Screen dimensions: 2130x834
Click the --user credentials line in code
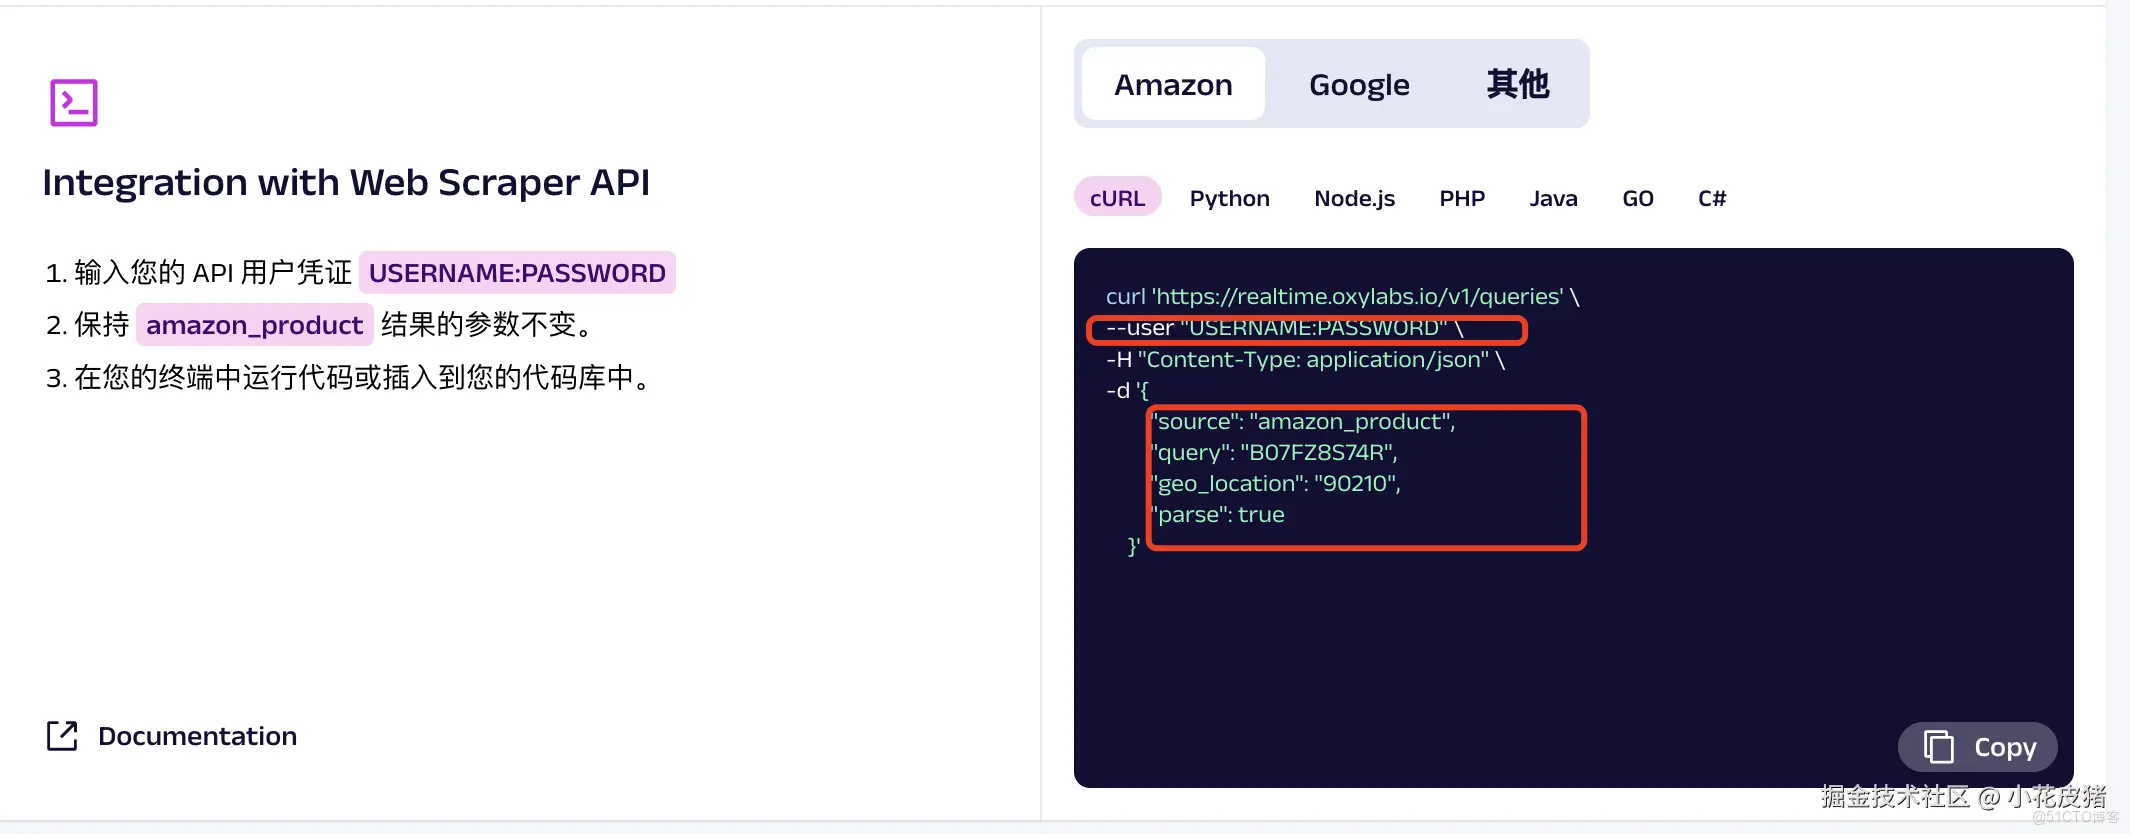1284,328
